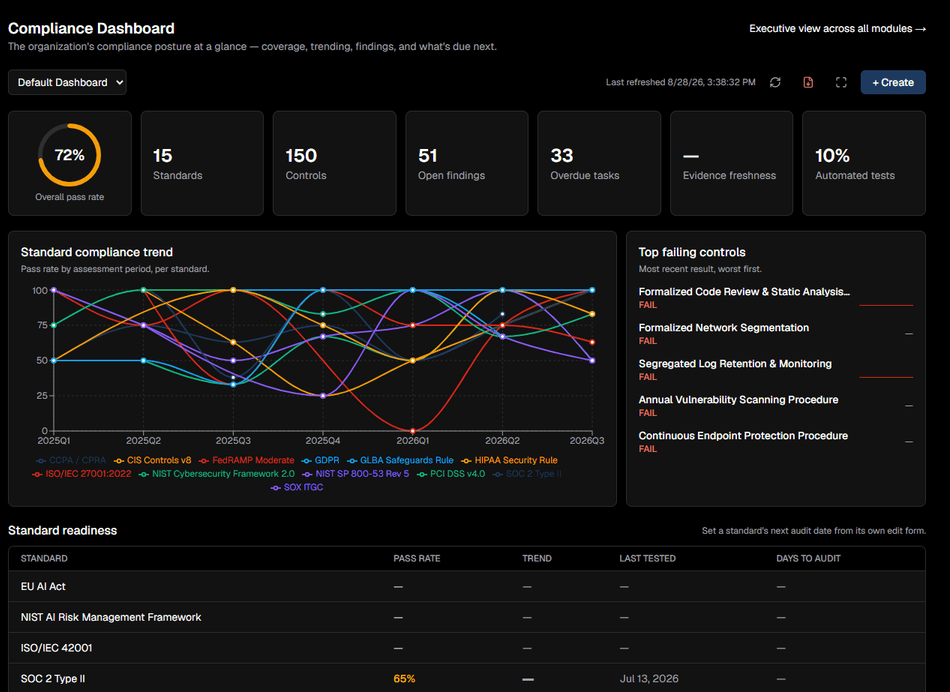Toggle NIST SP 800-53 Rev 5 legend
The height and width of the screenshot is (692, 950).
click(x=356, y=474)
